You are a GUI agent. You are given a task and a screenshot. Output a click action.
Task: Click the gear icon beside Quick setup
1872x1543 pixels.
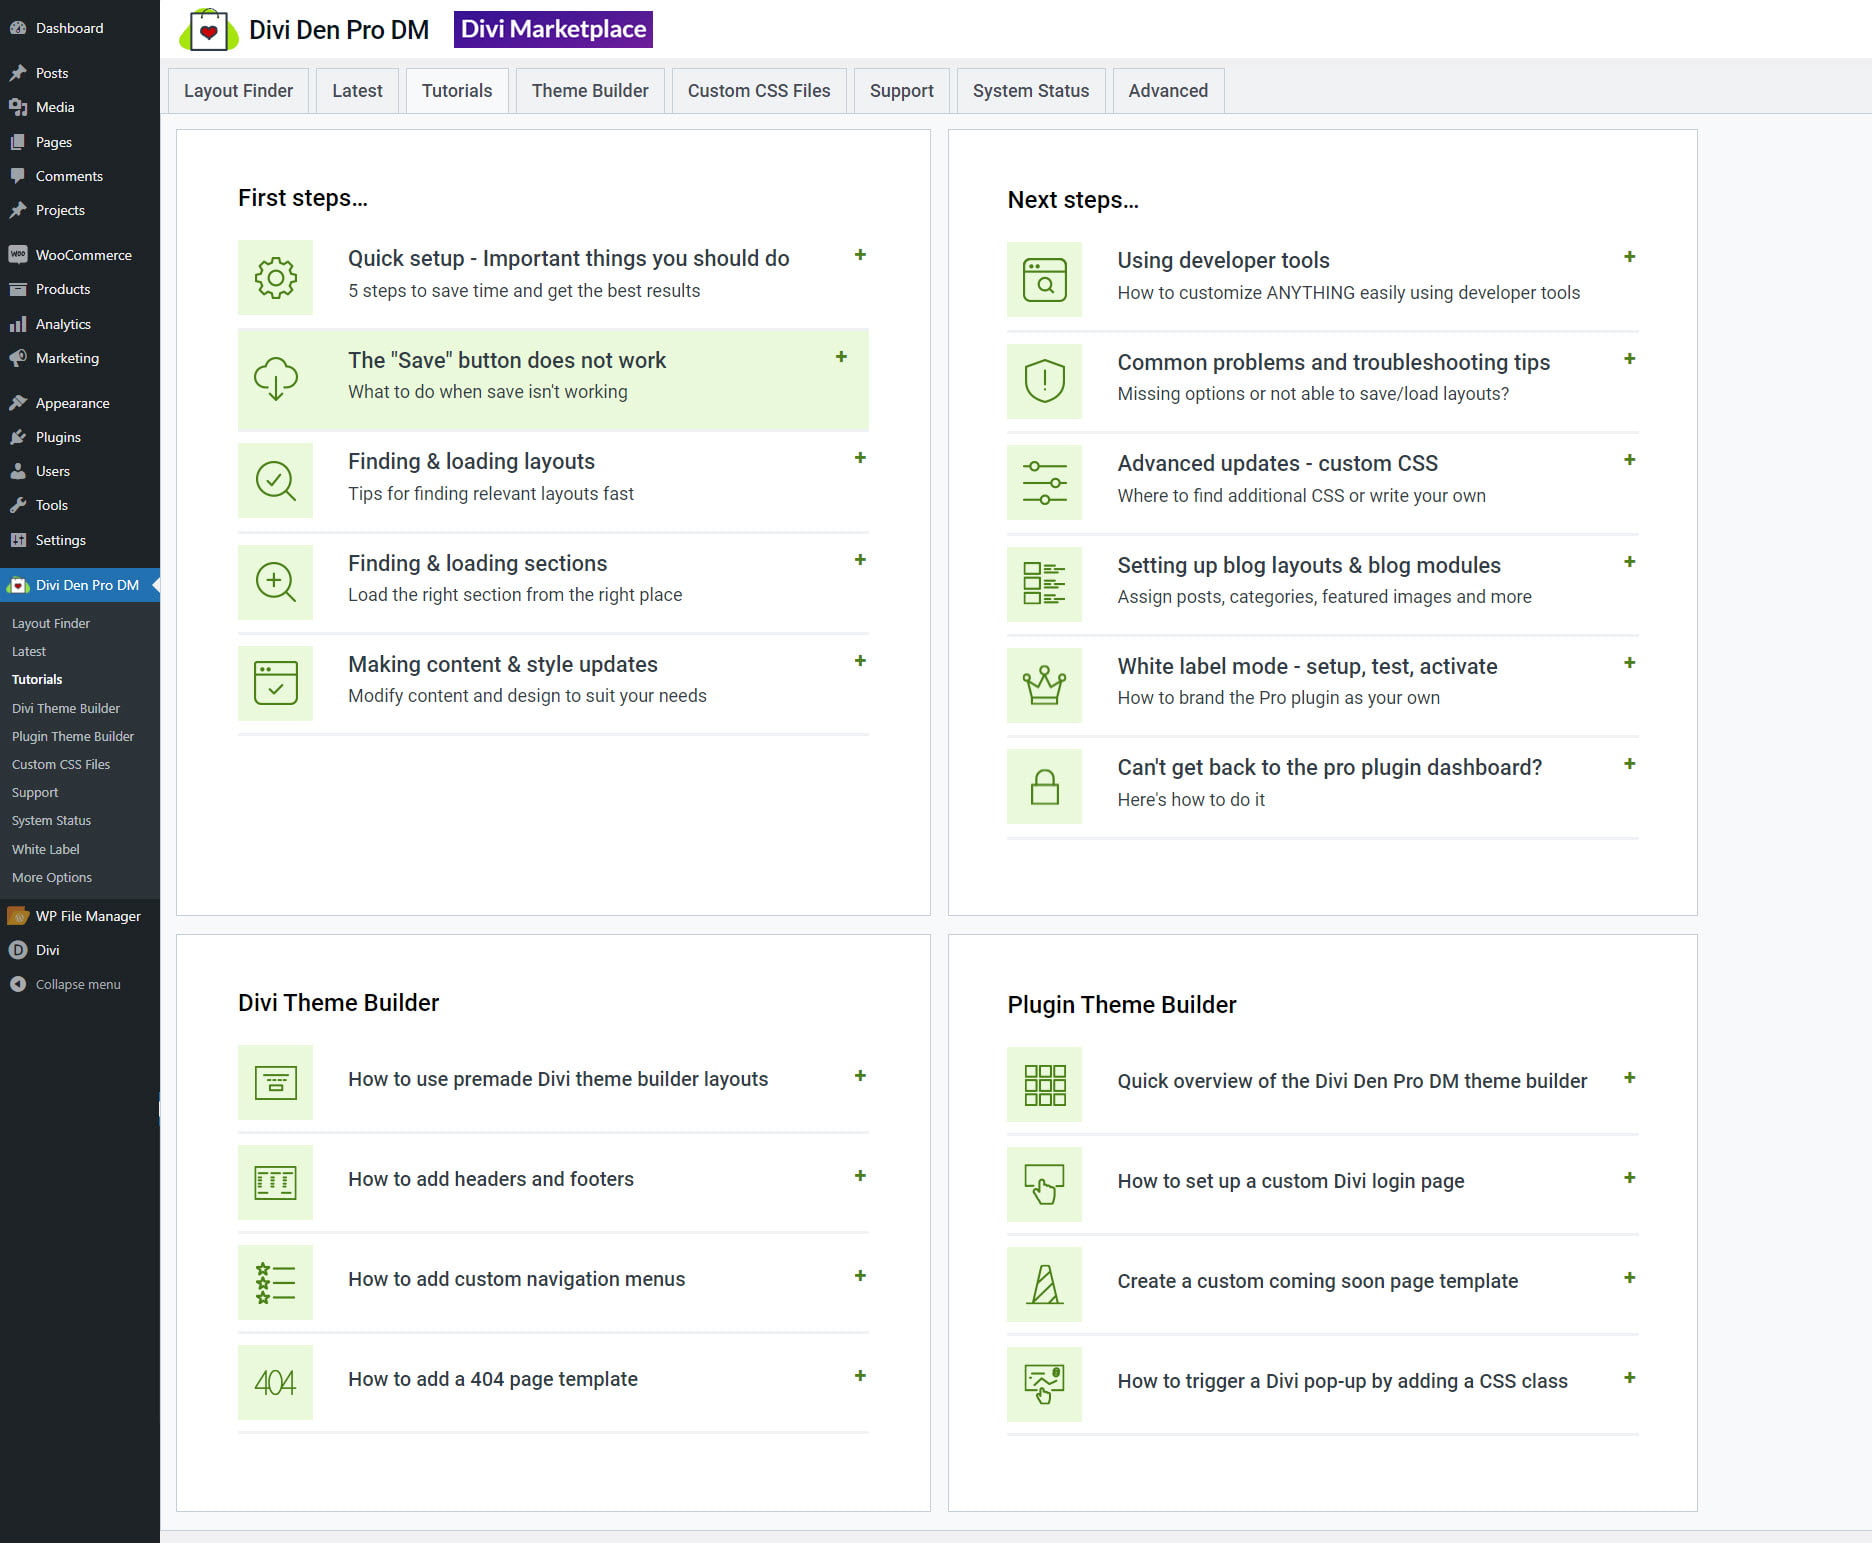[275, 278]
